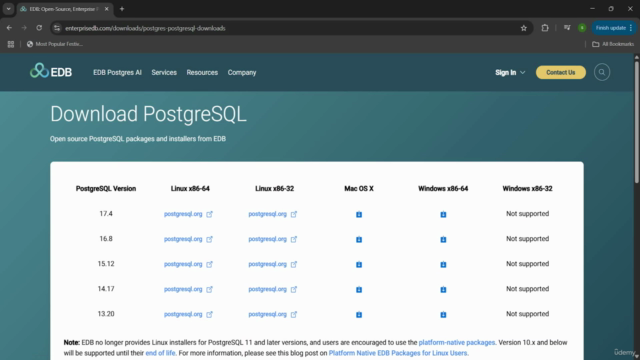
Task: Click the Mac OS X column header
Action: 359,189
